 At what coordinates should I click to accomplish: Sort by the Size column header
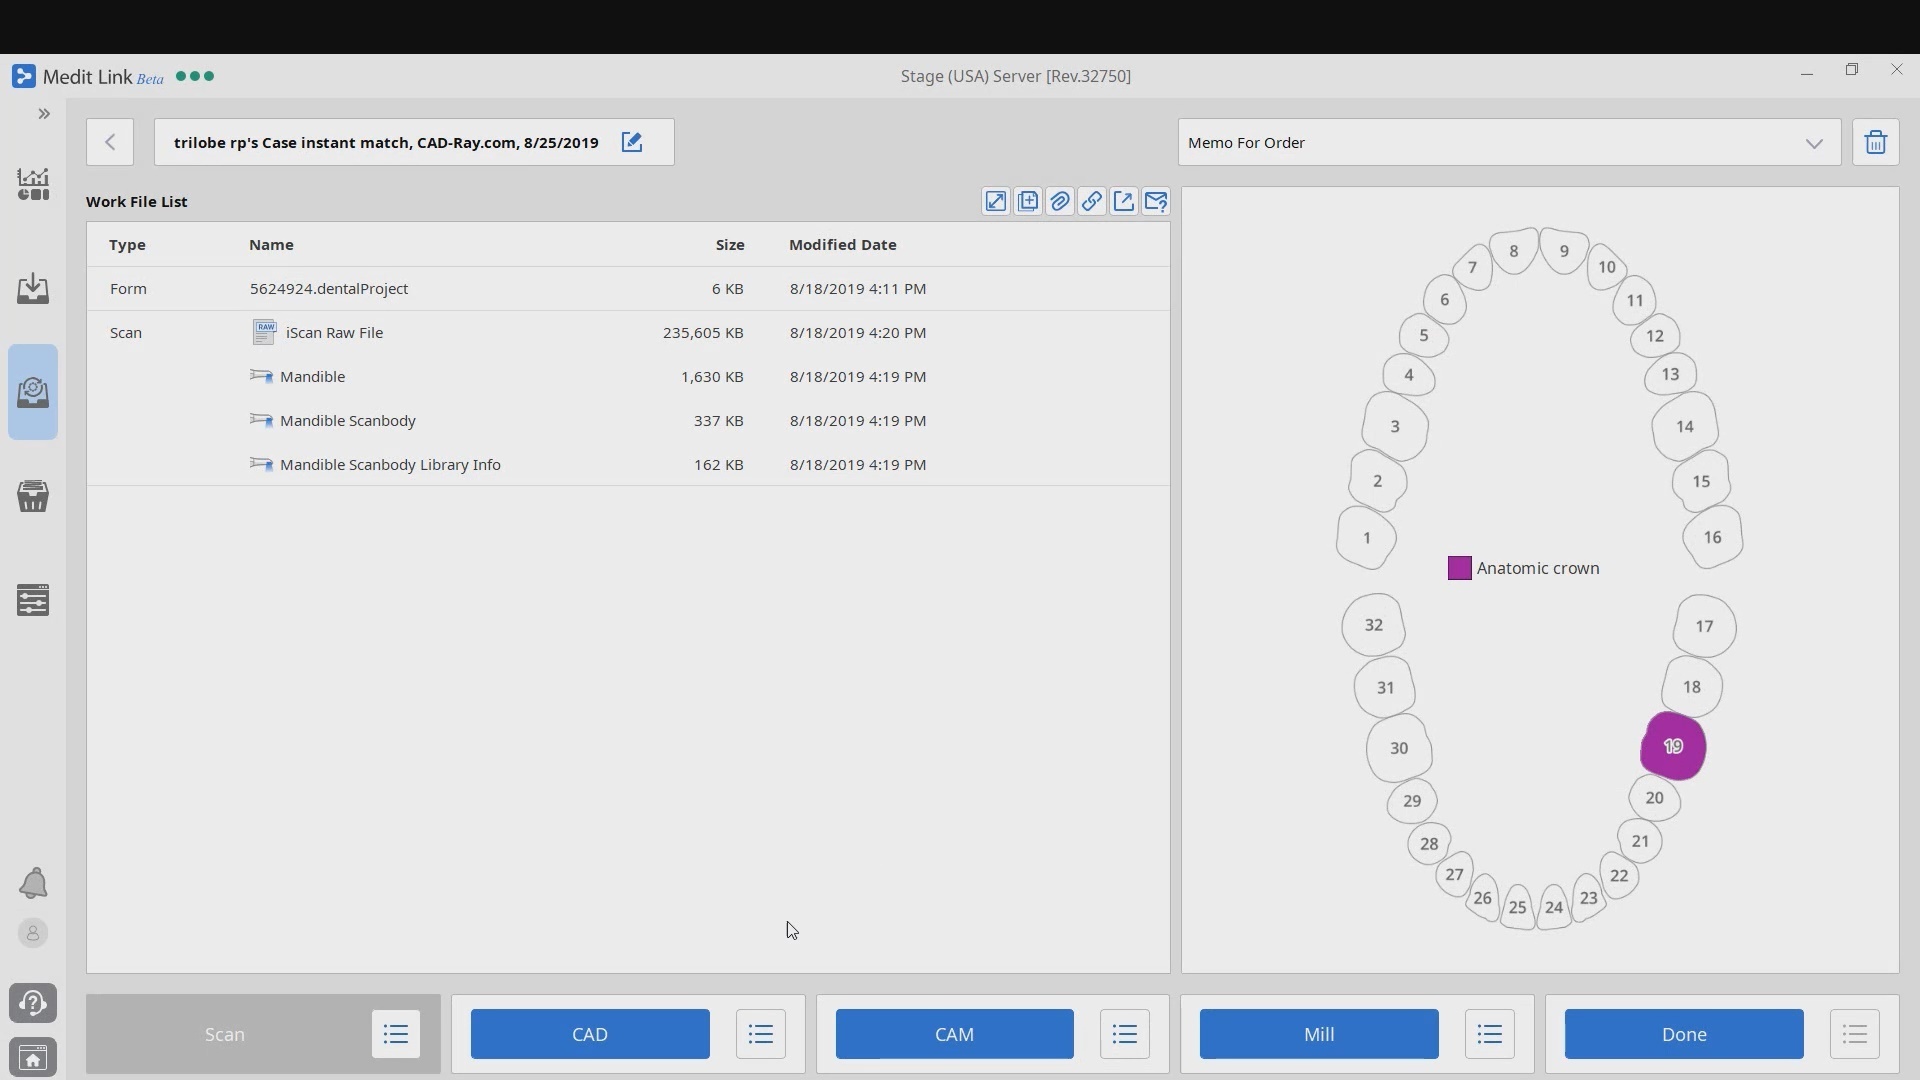729,245
